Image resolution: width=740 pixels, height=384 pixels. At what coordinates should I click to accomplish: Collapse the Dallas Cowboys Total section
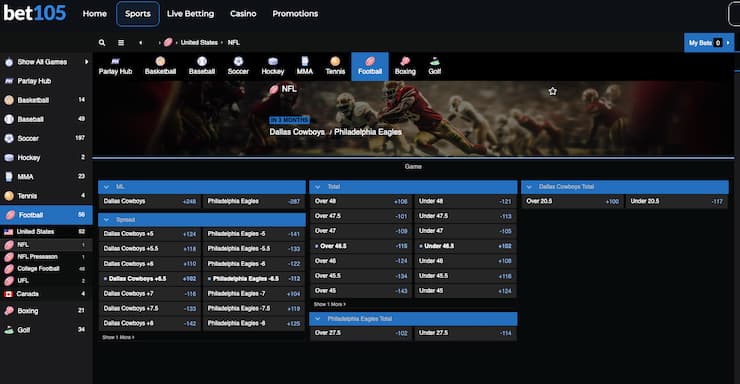click(x=529, y=187)
